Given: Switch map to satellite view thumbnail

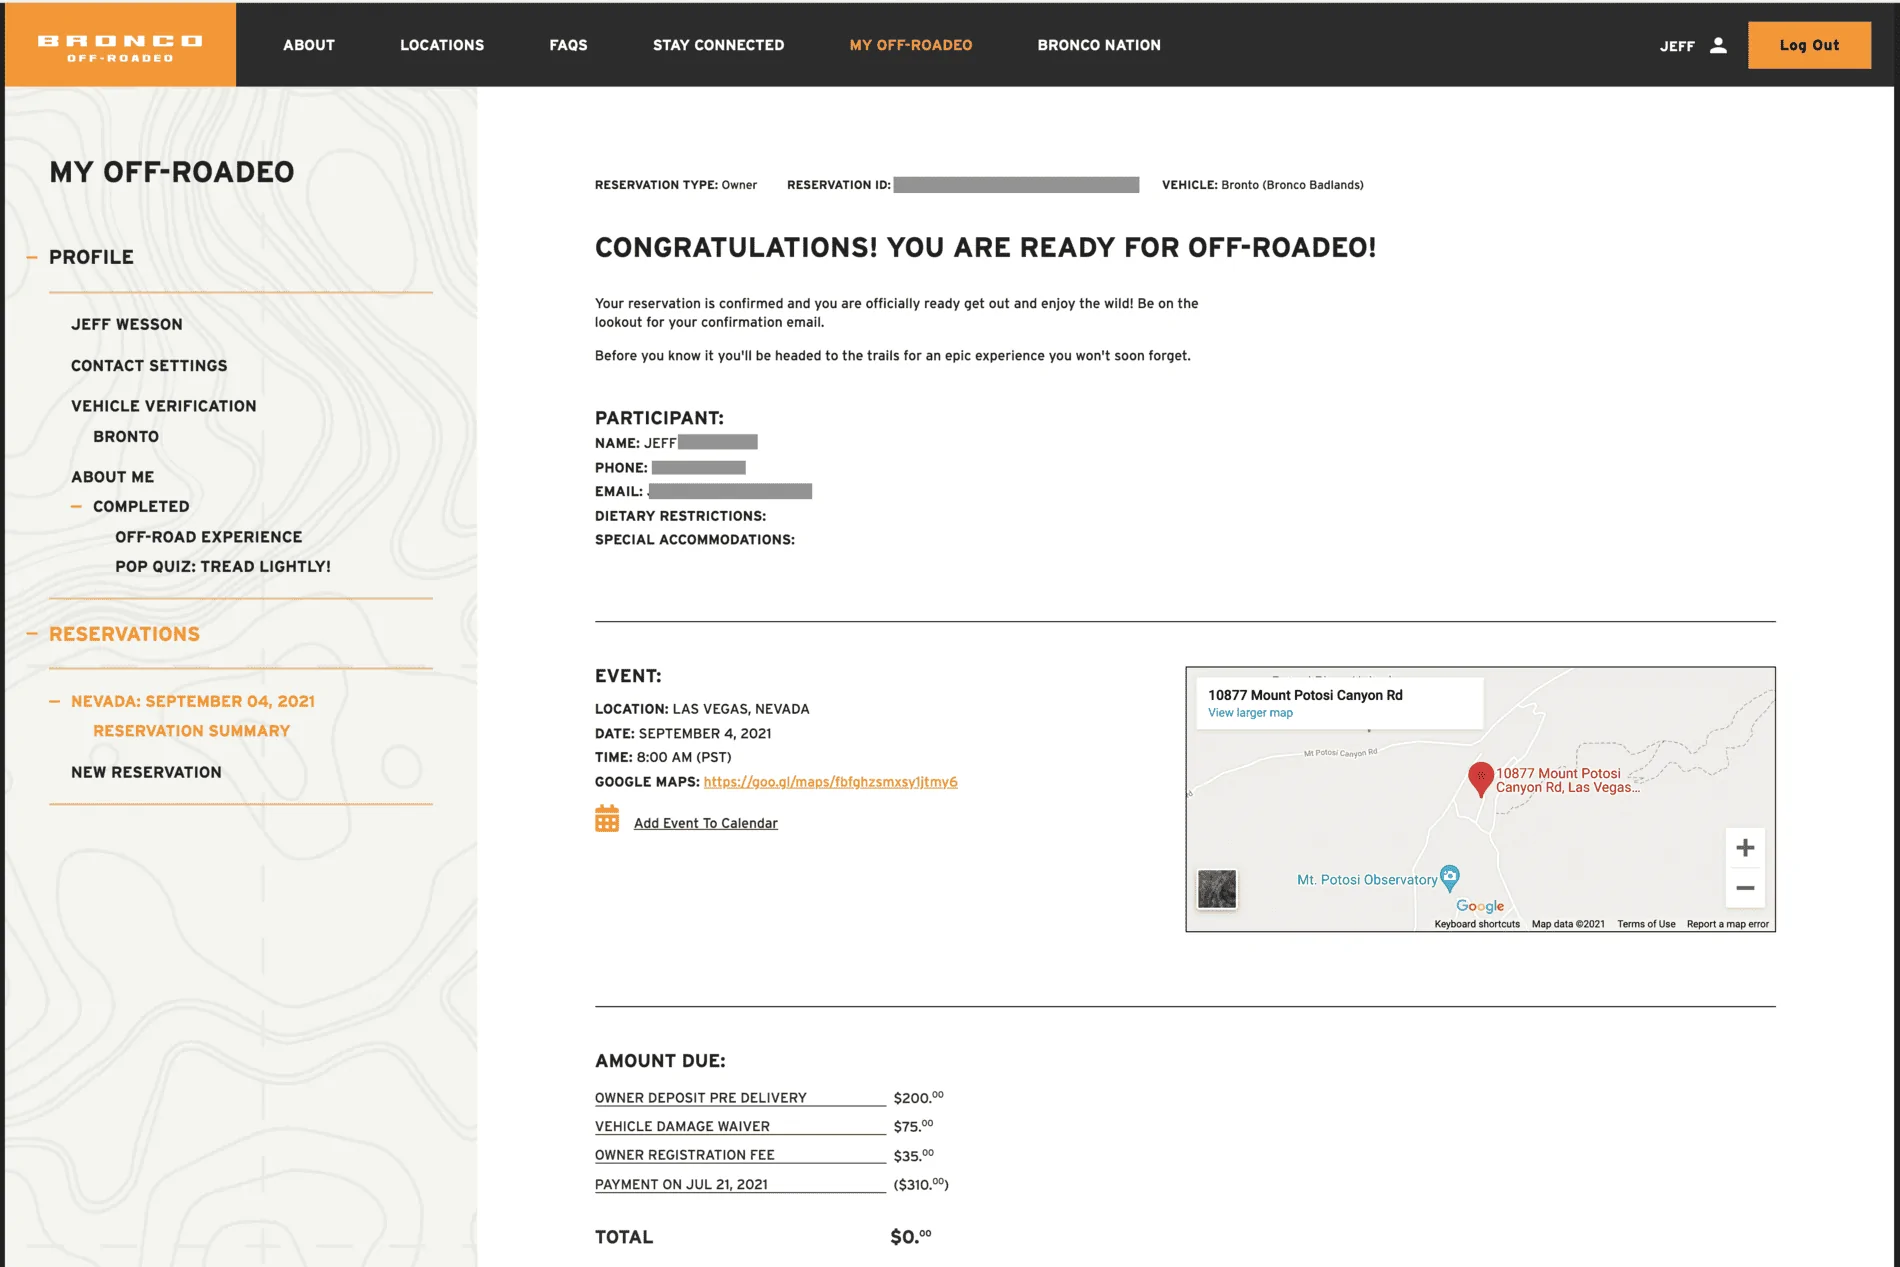Looking at the screenshot, I should (1217, 888).
